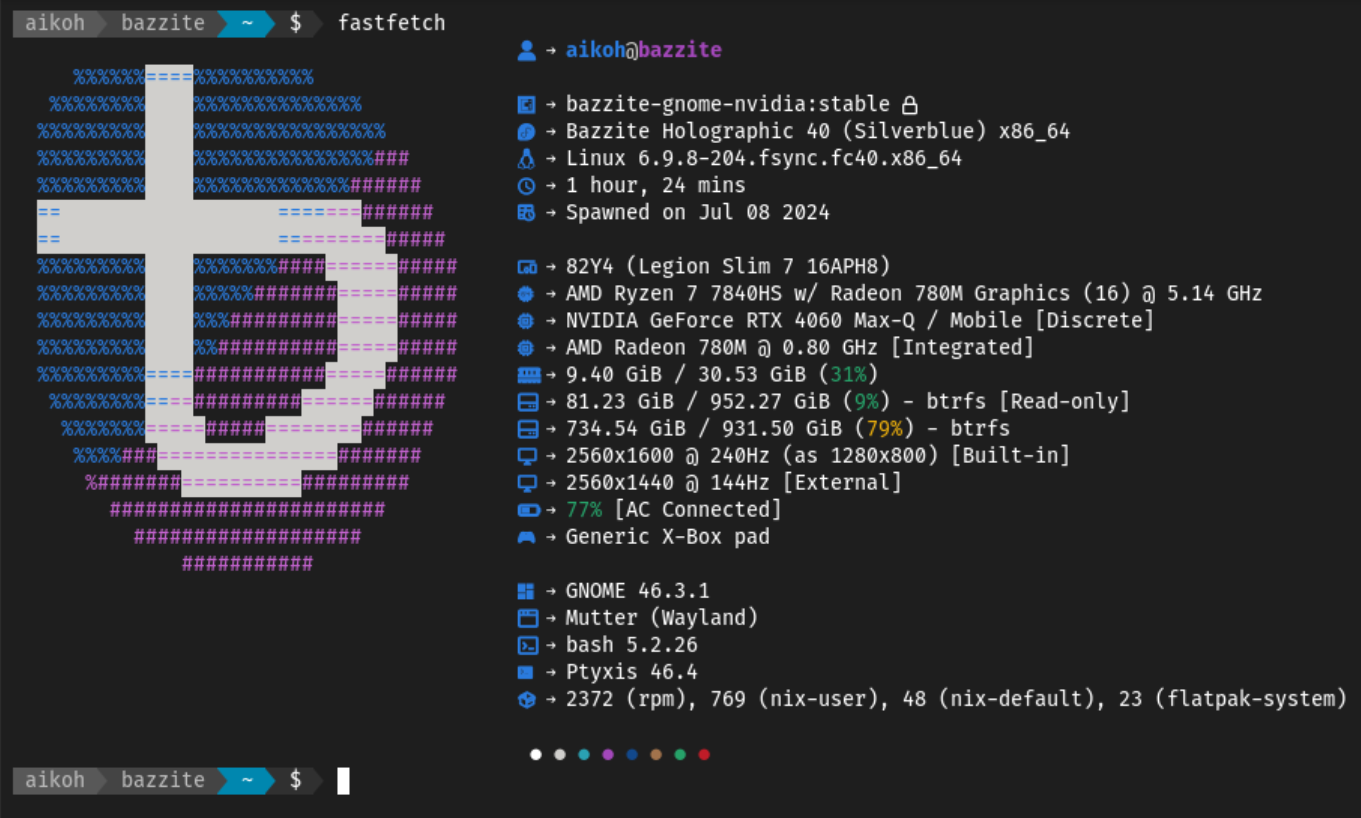
Task: Click the text GNOME 46.3.1
Action: tap(638, 590)
